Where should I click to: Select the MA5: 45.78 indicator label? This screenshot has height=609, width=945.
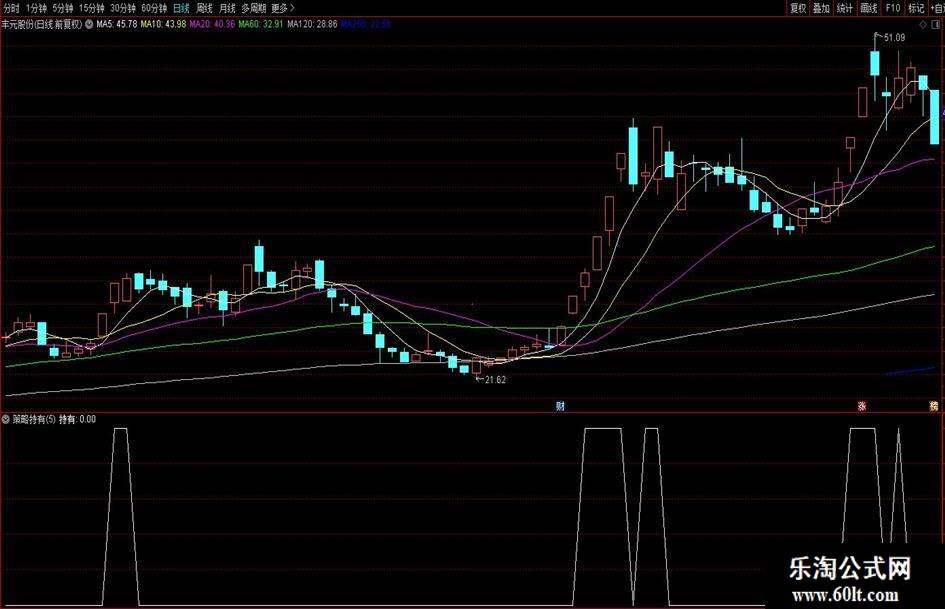point(117,25)
